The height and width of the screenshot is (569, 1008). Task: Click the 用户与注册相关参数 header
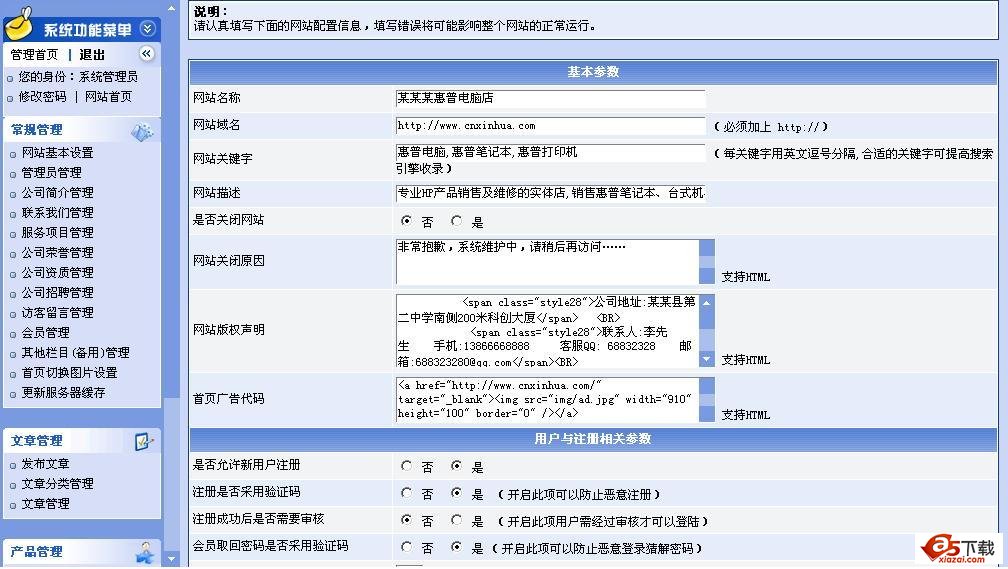point(593,439)
